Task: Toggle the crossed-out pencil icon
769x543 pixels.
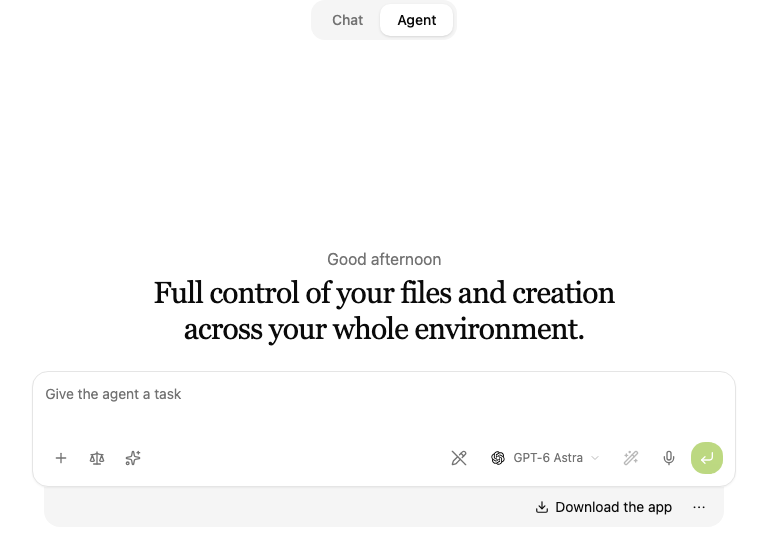Action: [x=459, y=458]
